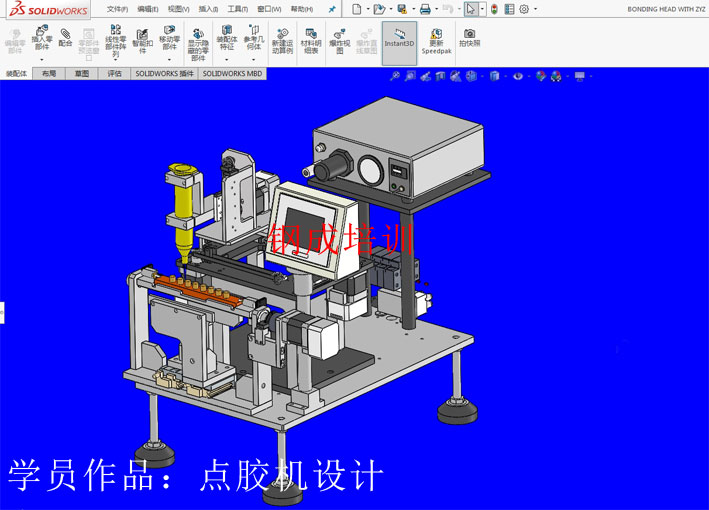Switch to the Evaluate (评估) tab

pos(115,74)
